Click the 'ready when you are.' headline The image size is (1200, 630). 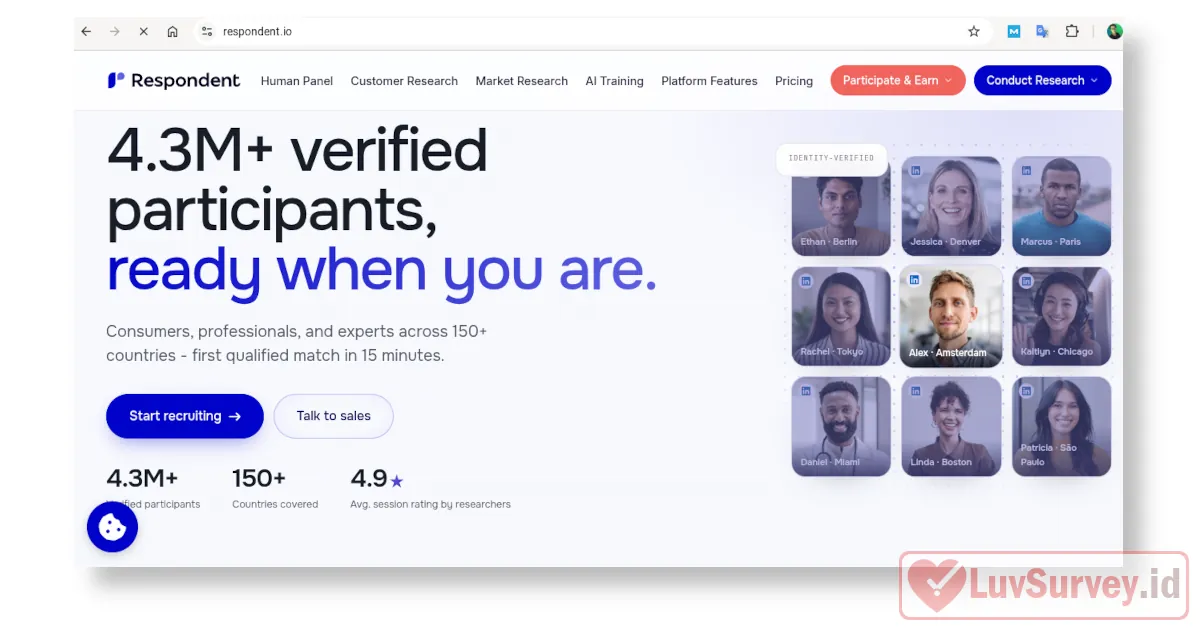381,271
